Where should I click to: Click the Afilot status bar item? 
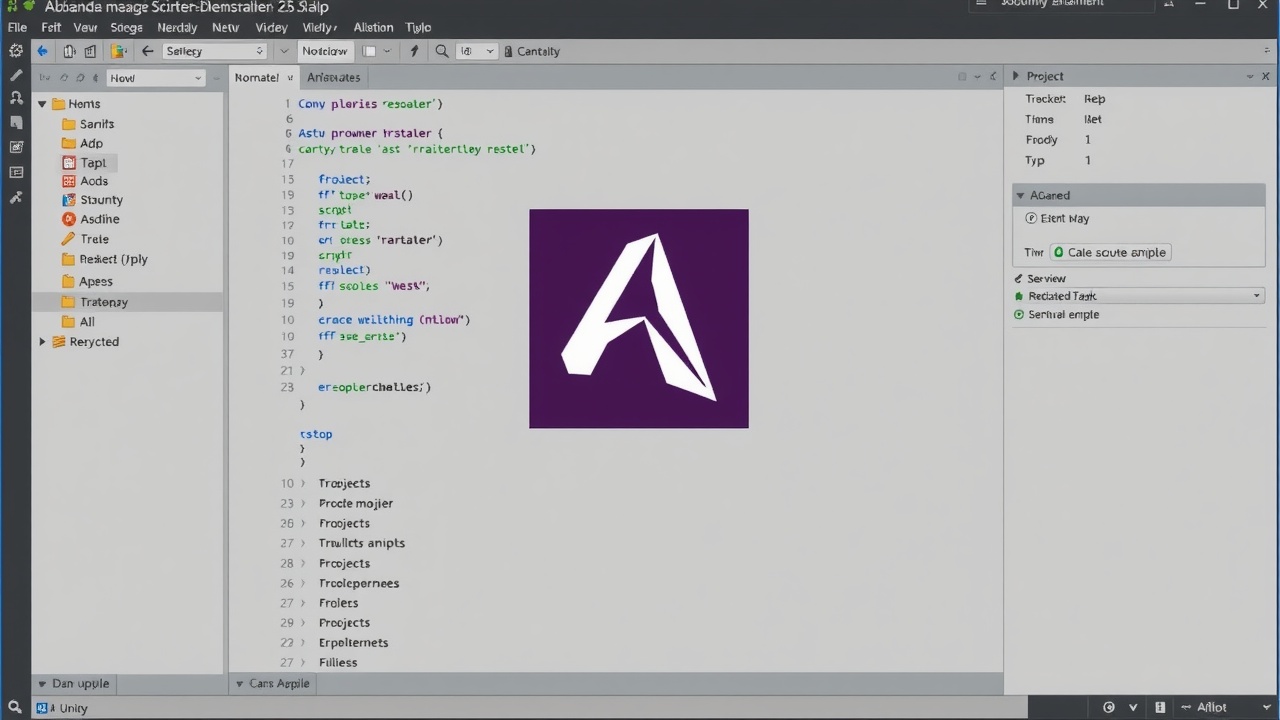1211,707
